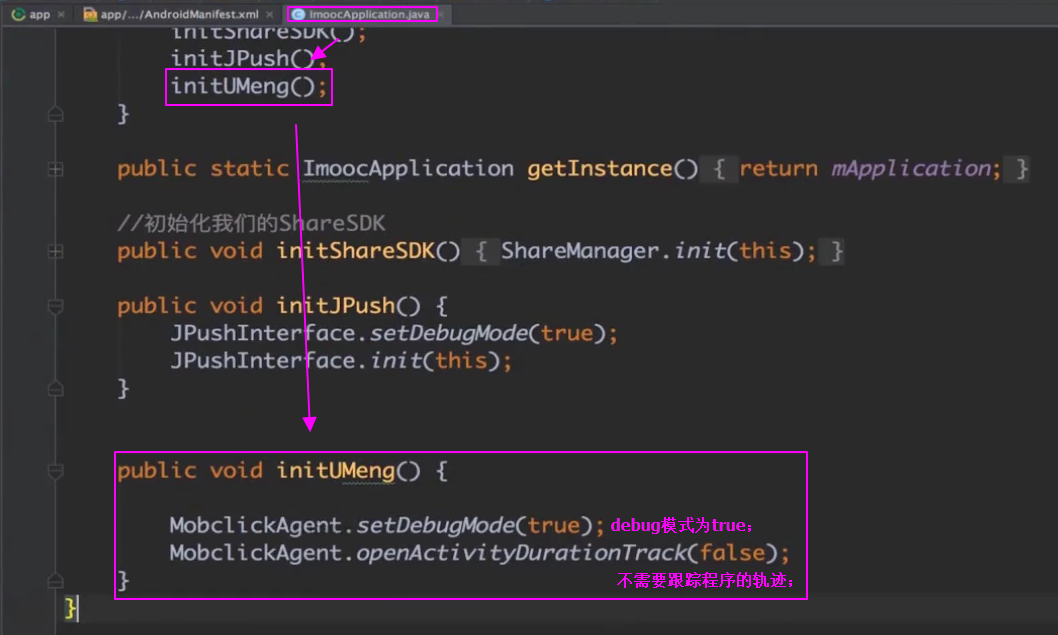
Task: Click JPushInterface.setDebugMode(true) line
Action: 393,333
